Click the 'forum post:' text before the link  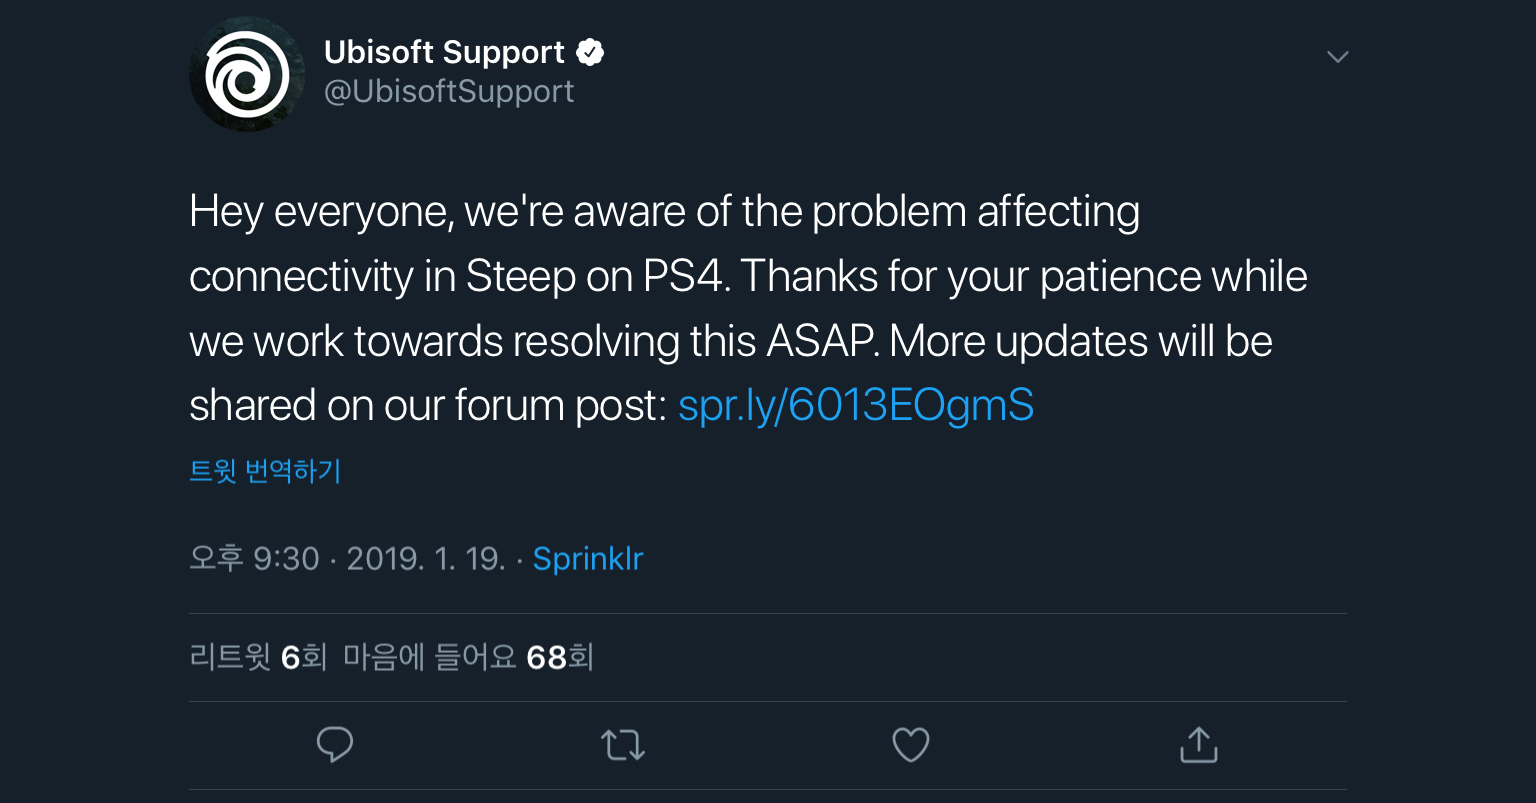560,406
